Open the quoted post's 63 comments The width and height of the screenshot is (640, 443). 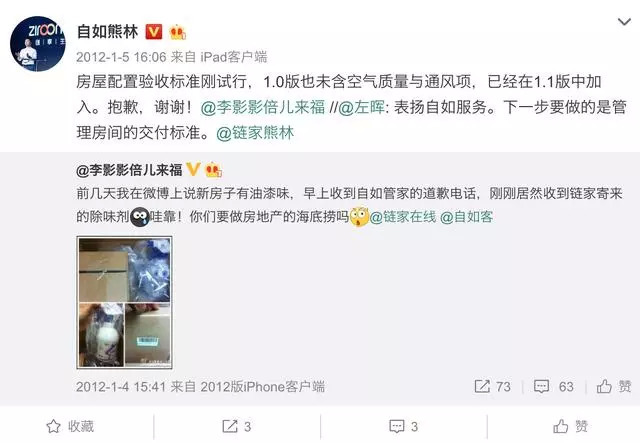554,386
